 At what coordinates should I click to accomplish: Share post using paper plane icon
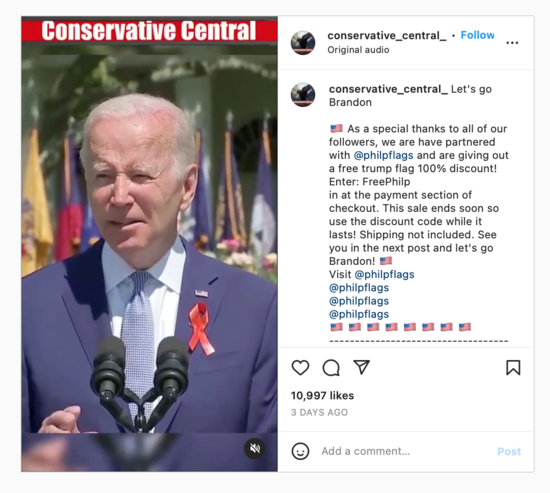point(361,367)
